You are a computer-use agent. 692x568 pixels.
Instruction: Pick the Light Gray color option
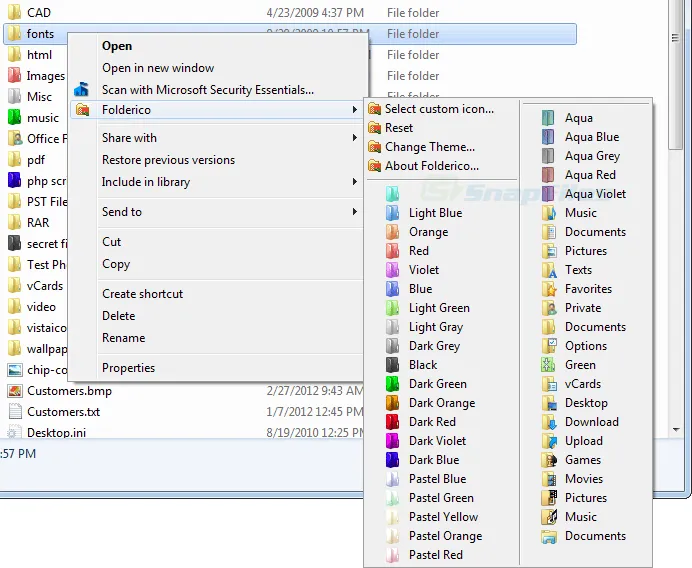pos(436,327)
